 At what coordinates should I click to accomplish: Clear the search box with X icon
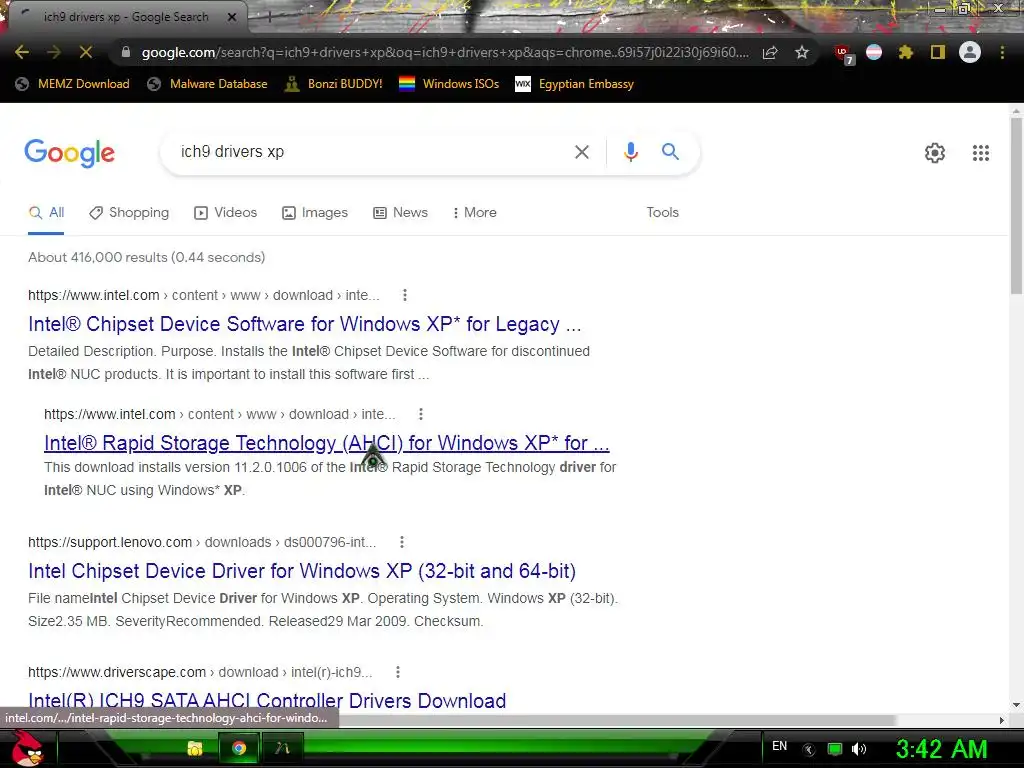click(x=581, y=152)
